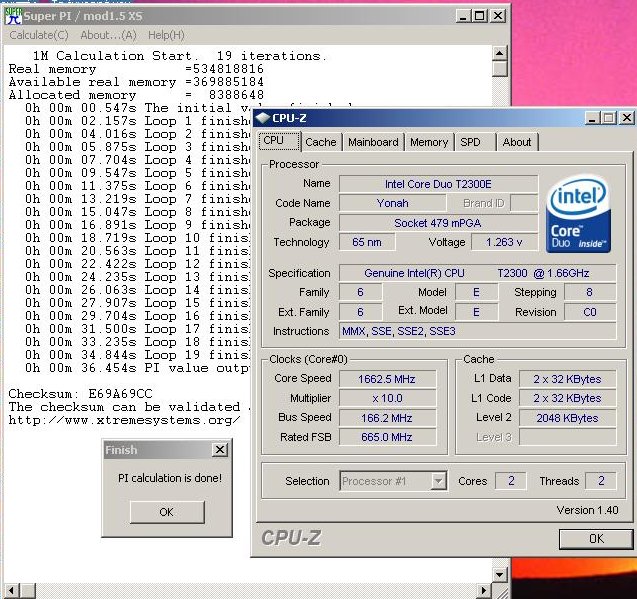Click the http://www.xtremesystems.org/ text line
This screenshot has width=637, height=599.
tap(124, 420)
